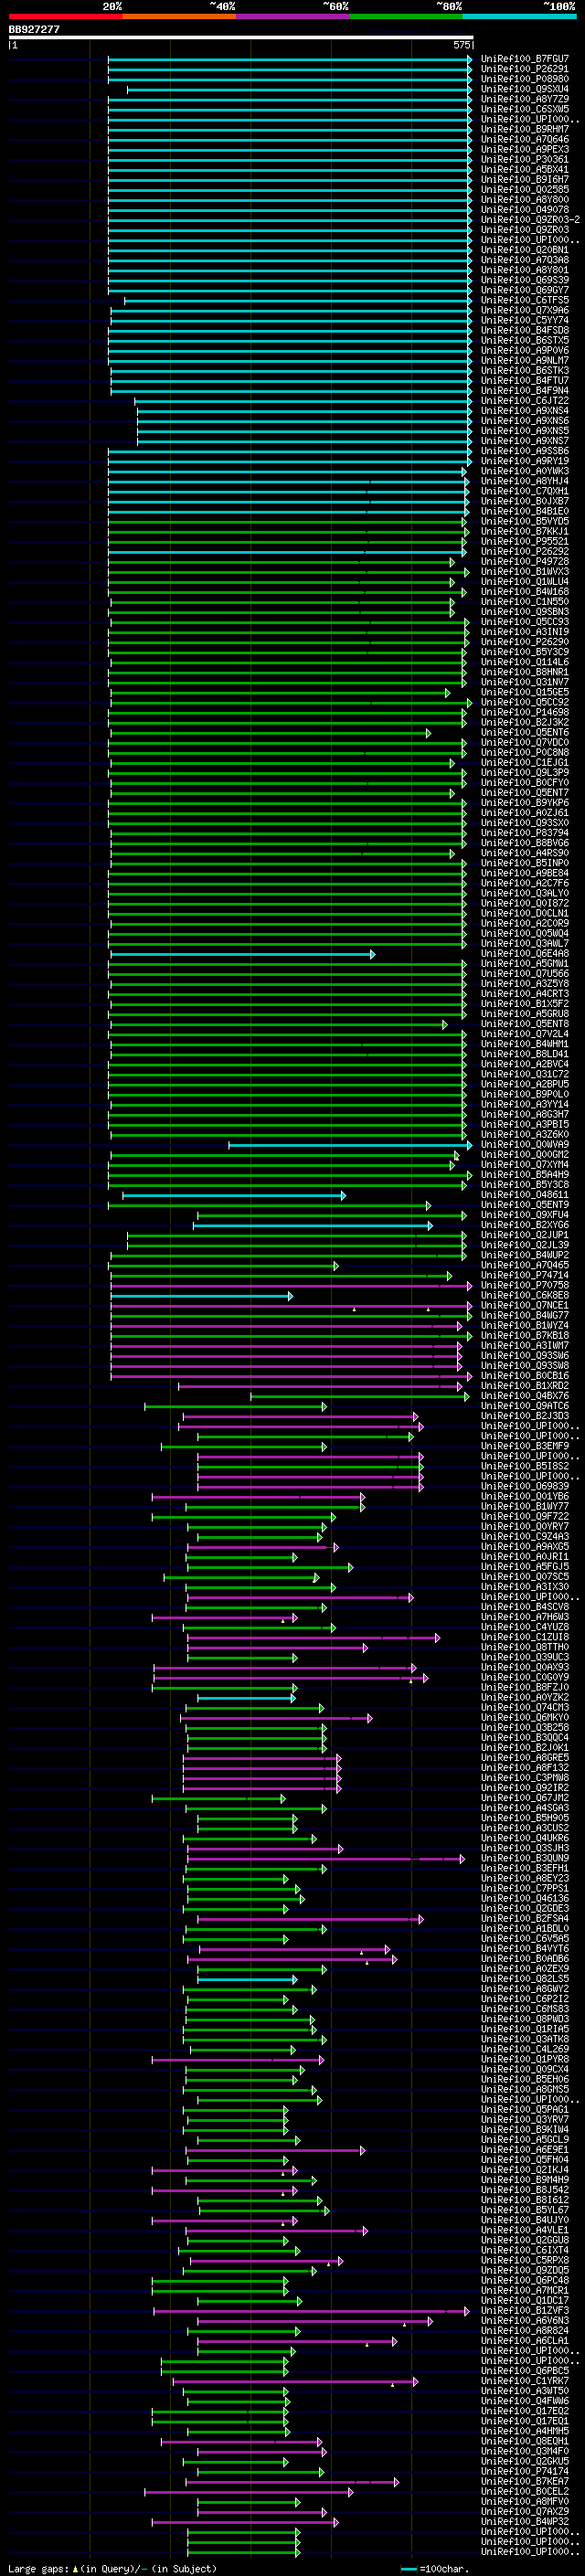Viewport: 585px width, 2576px height.
Task: Click the BB927277 query name label
Action: click(x=34, y=29)
